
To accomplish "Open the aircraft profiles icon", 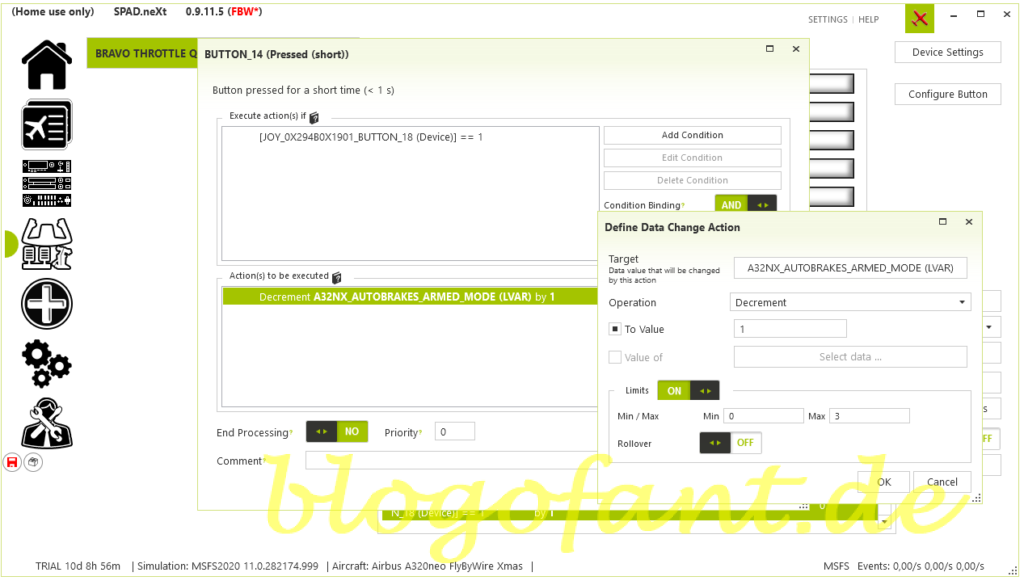I will tap(46, 125).
